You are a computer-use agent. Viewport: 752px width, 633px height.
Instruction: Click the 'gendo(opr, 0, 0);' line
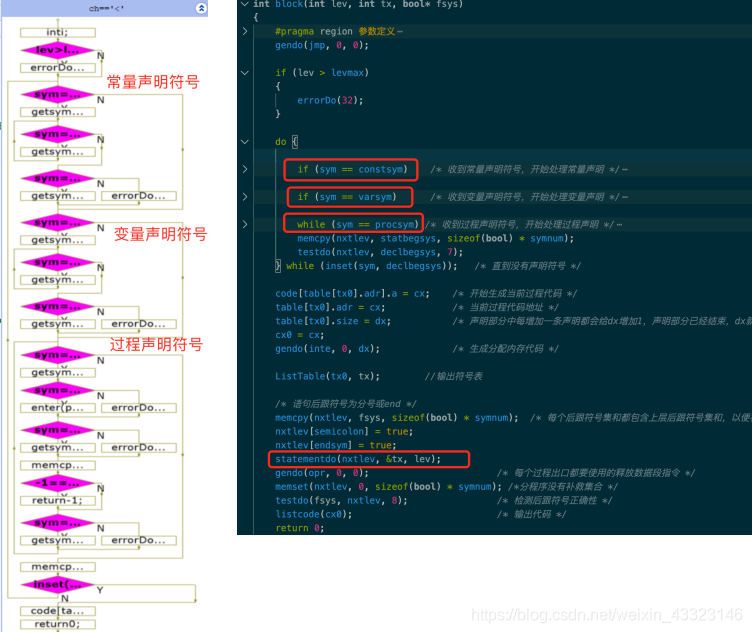tap(322, 473)
